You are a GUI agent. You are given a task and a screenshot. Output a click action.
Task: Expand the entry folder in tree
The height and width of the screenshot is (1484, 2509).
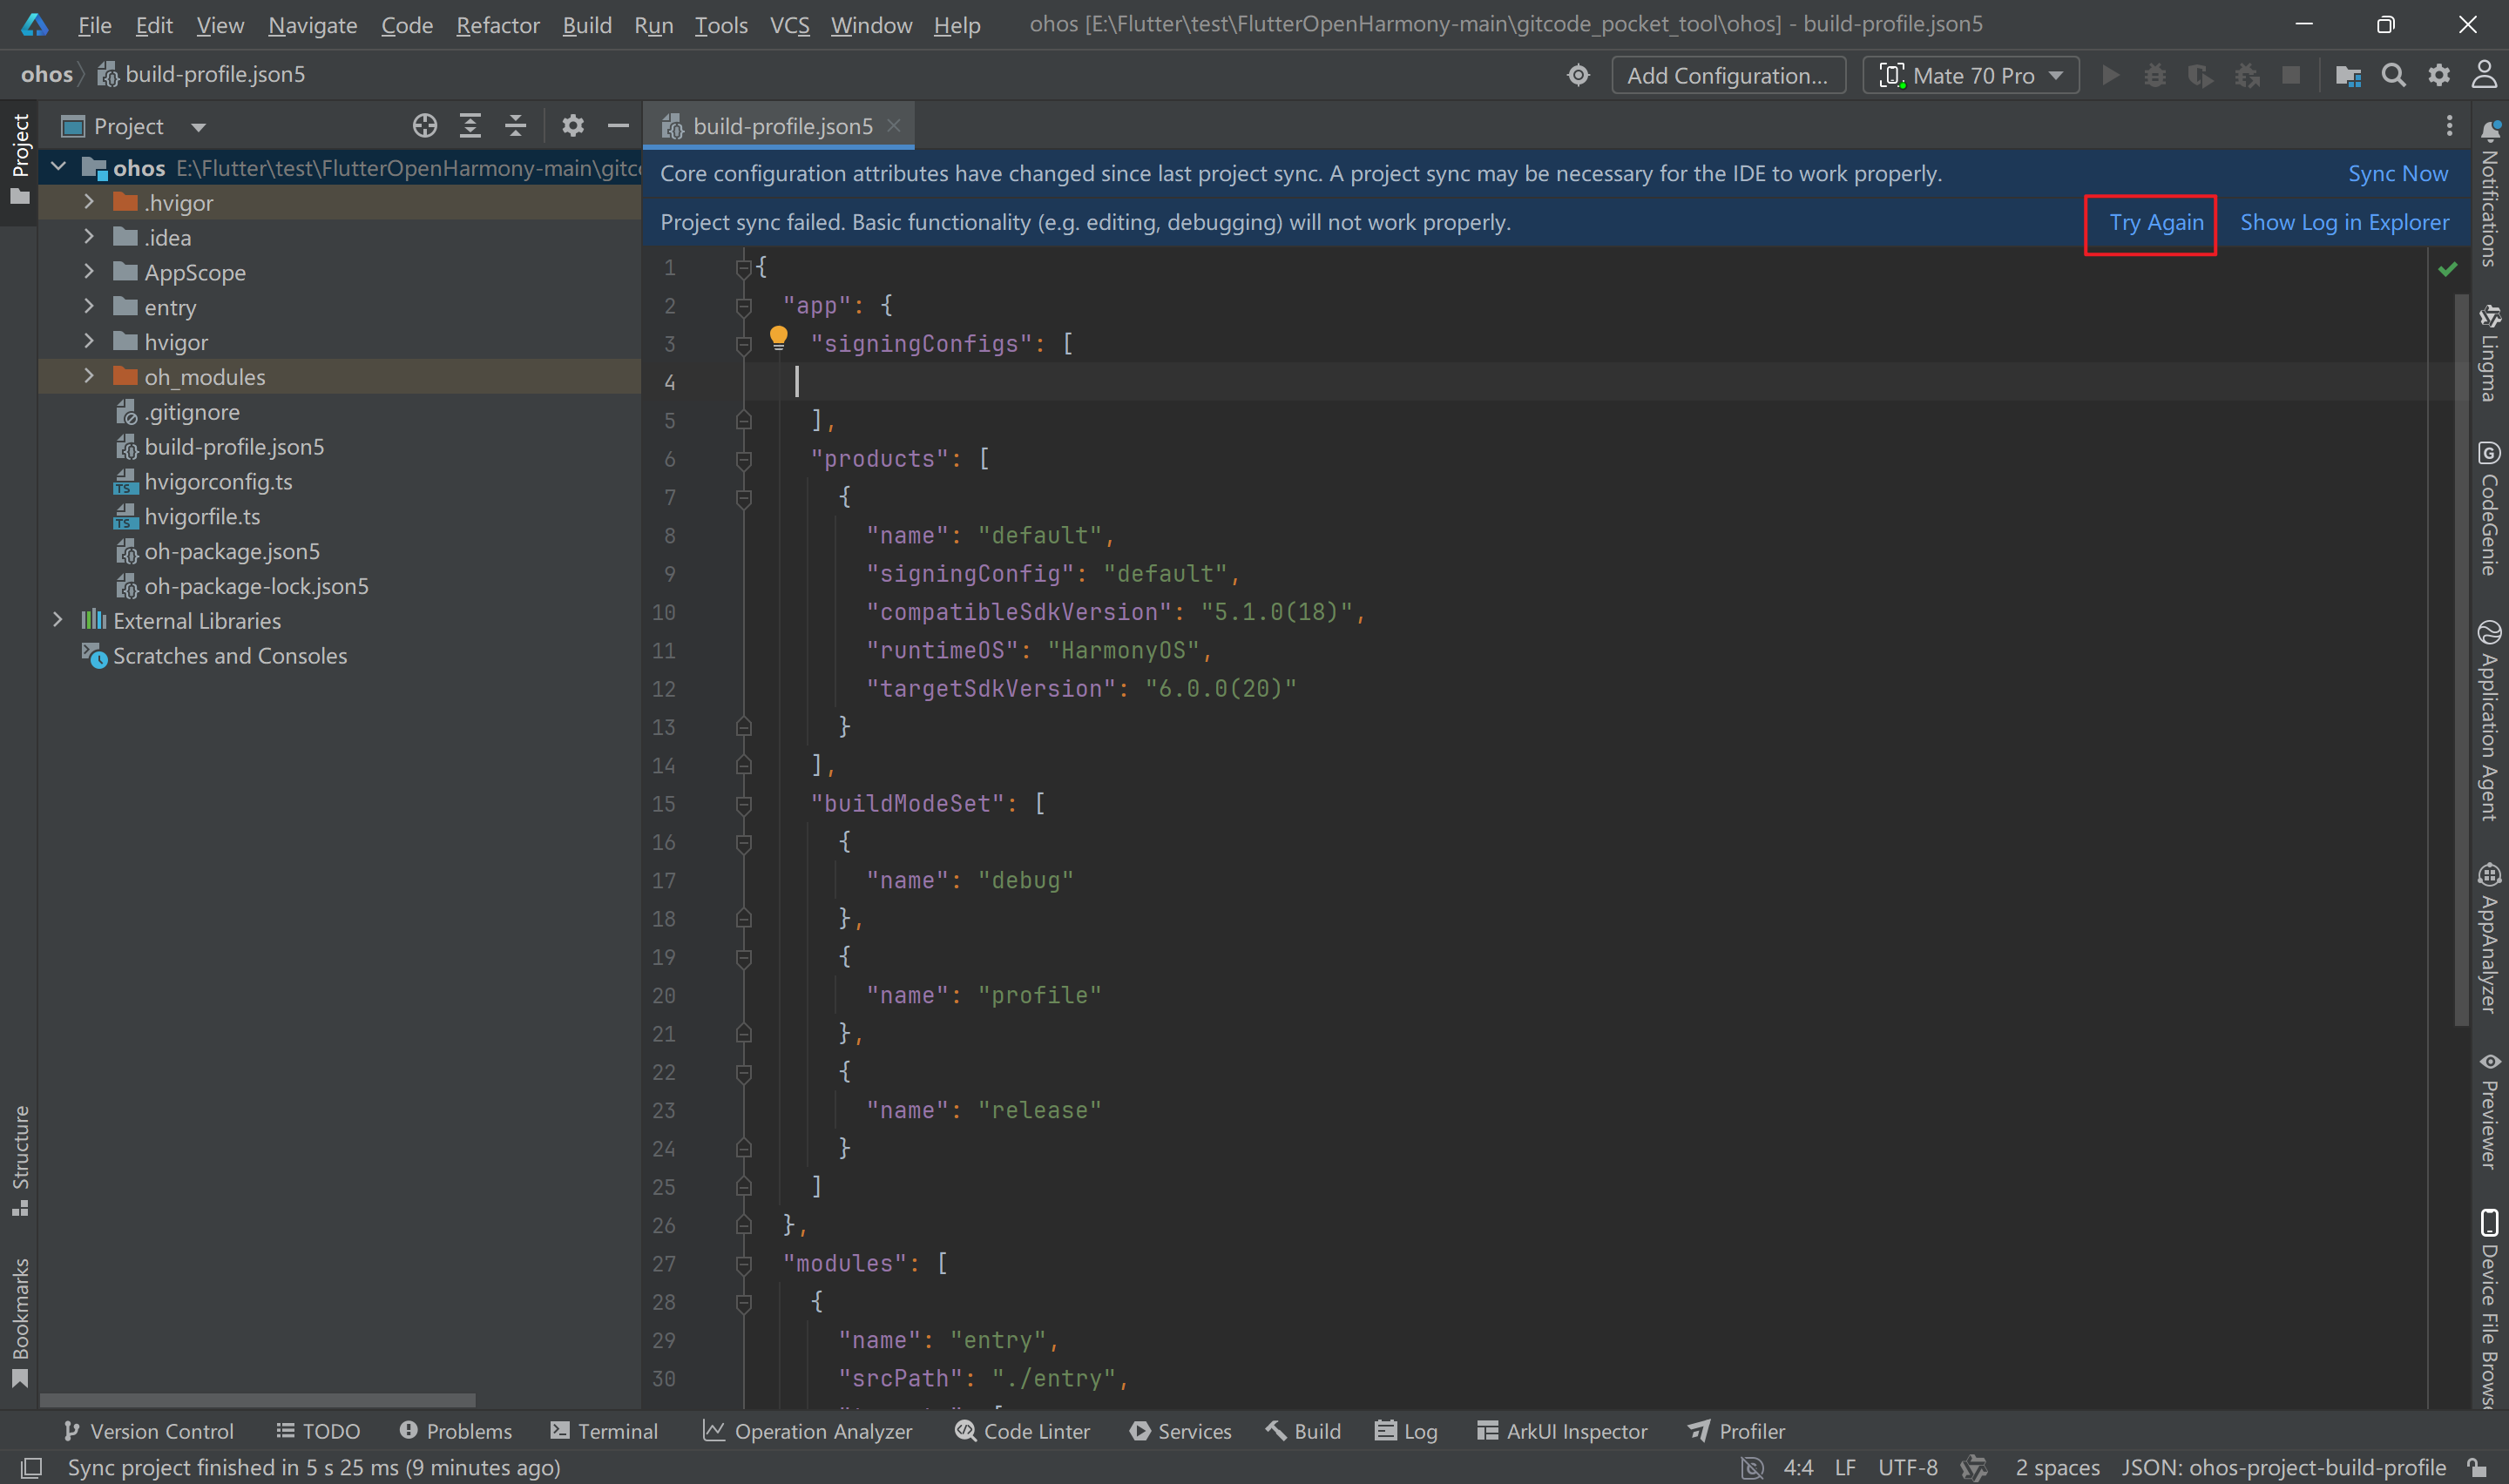89,307
